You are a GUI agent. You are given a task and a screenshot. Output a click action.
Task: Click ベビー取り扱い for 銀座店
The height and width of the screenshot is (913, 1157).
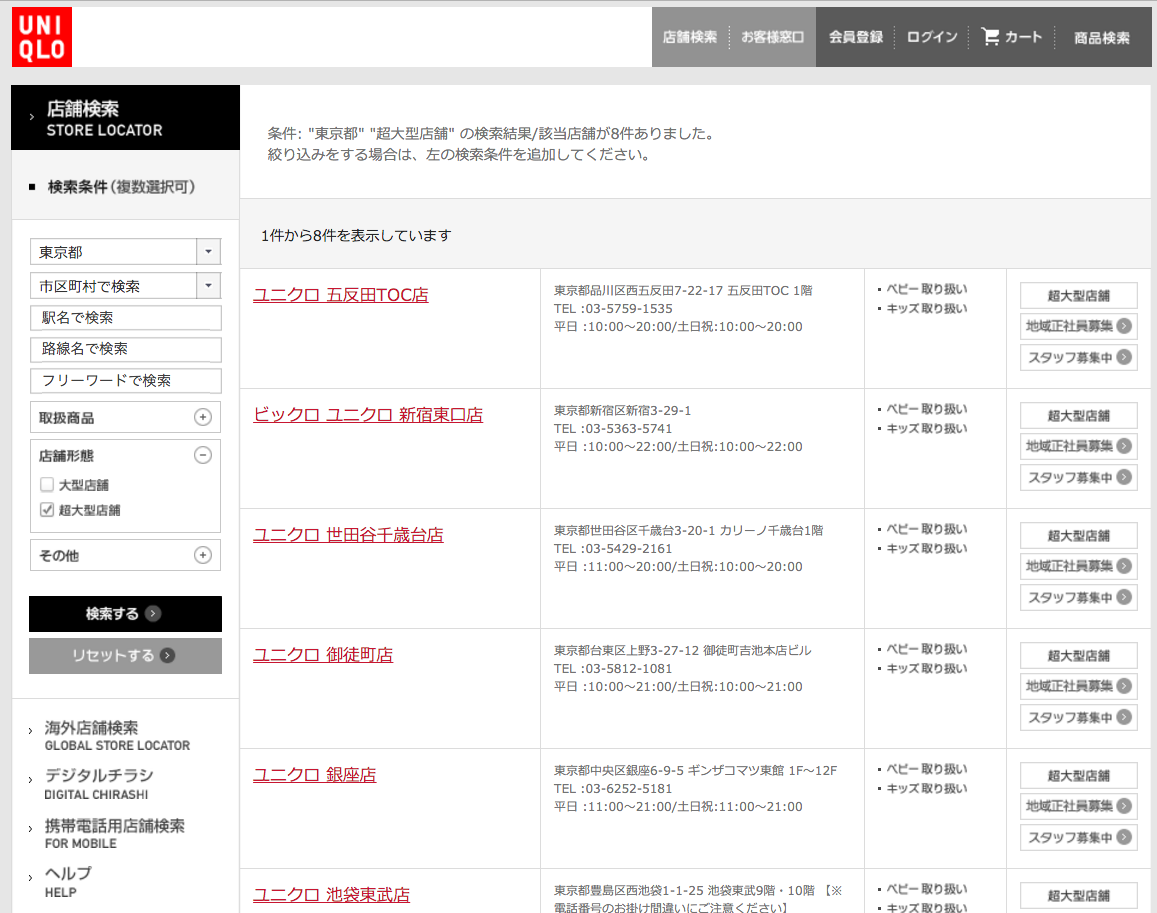[926, 769]
